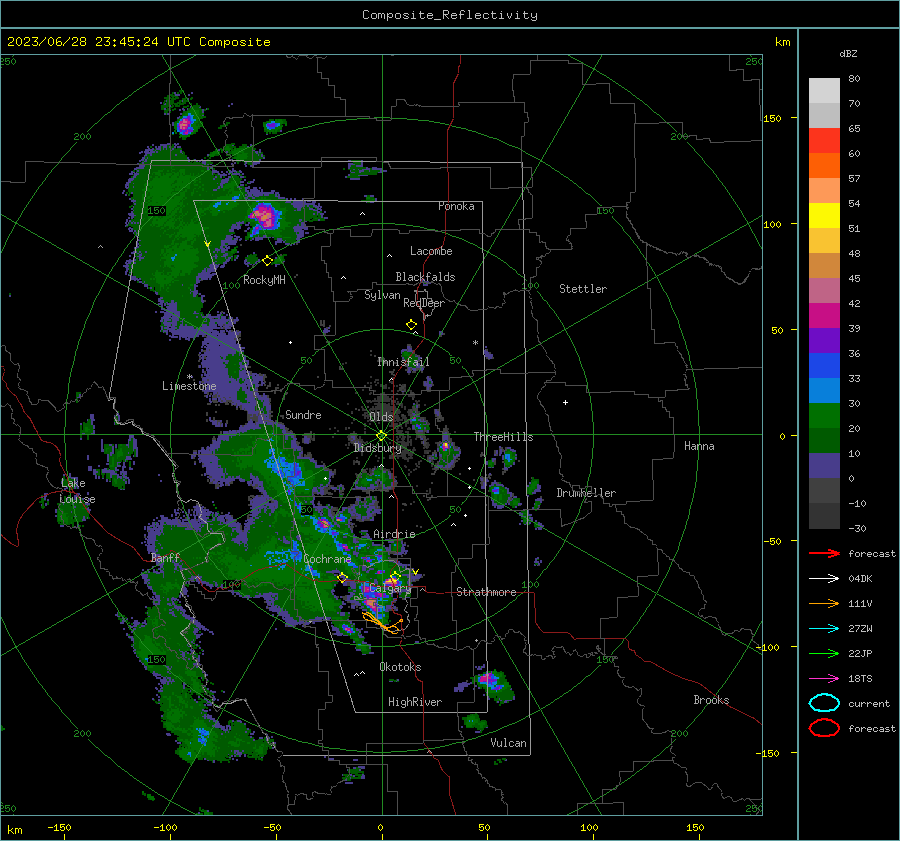The height and width of the screenshot is (841, 900).
Task: Click the Sylvan label
Action: [382, 295]
